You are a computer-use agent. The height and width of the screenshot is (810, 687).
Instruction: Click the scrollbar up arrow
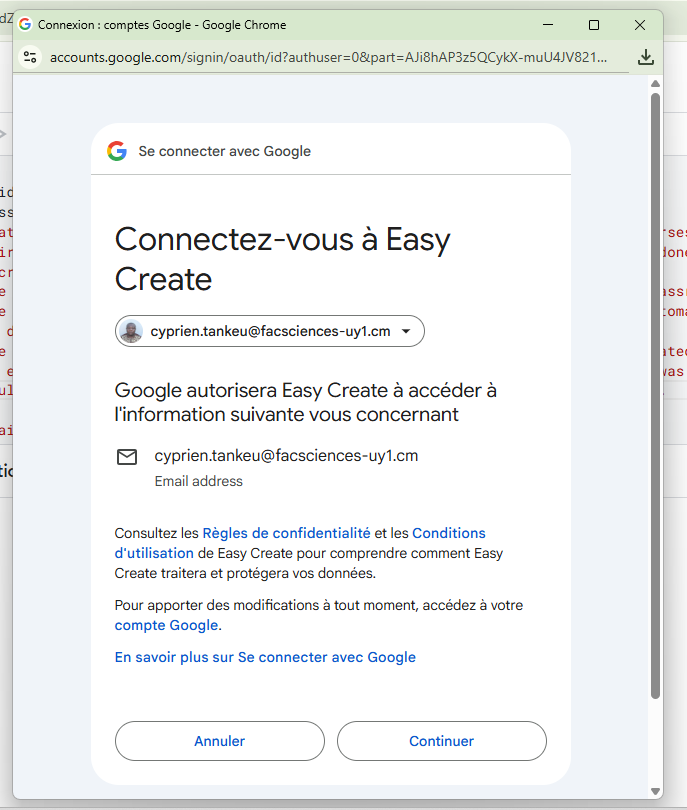click(655, 84)
